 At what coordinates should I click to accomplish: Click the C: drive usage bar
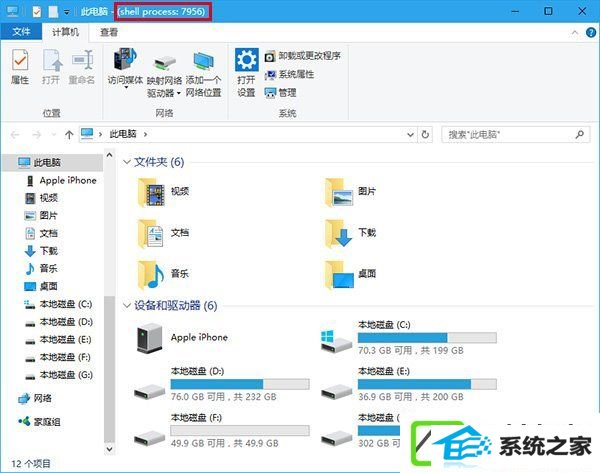427,338
